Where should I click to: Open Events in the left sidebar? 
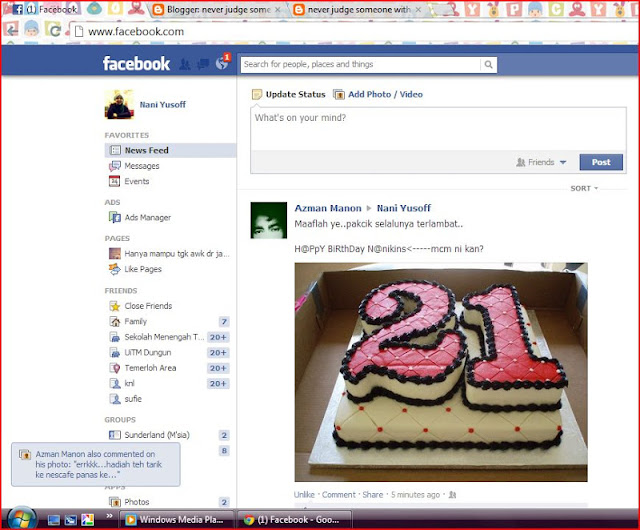[137, 181]
